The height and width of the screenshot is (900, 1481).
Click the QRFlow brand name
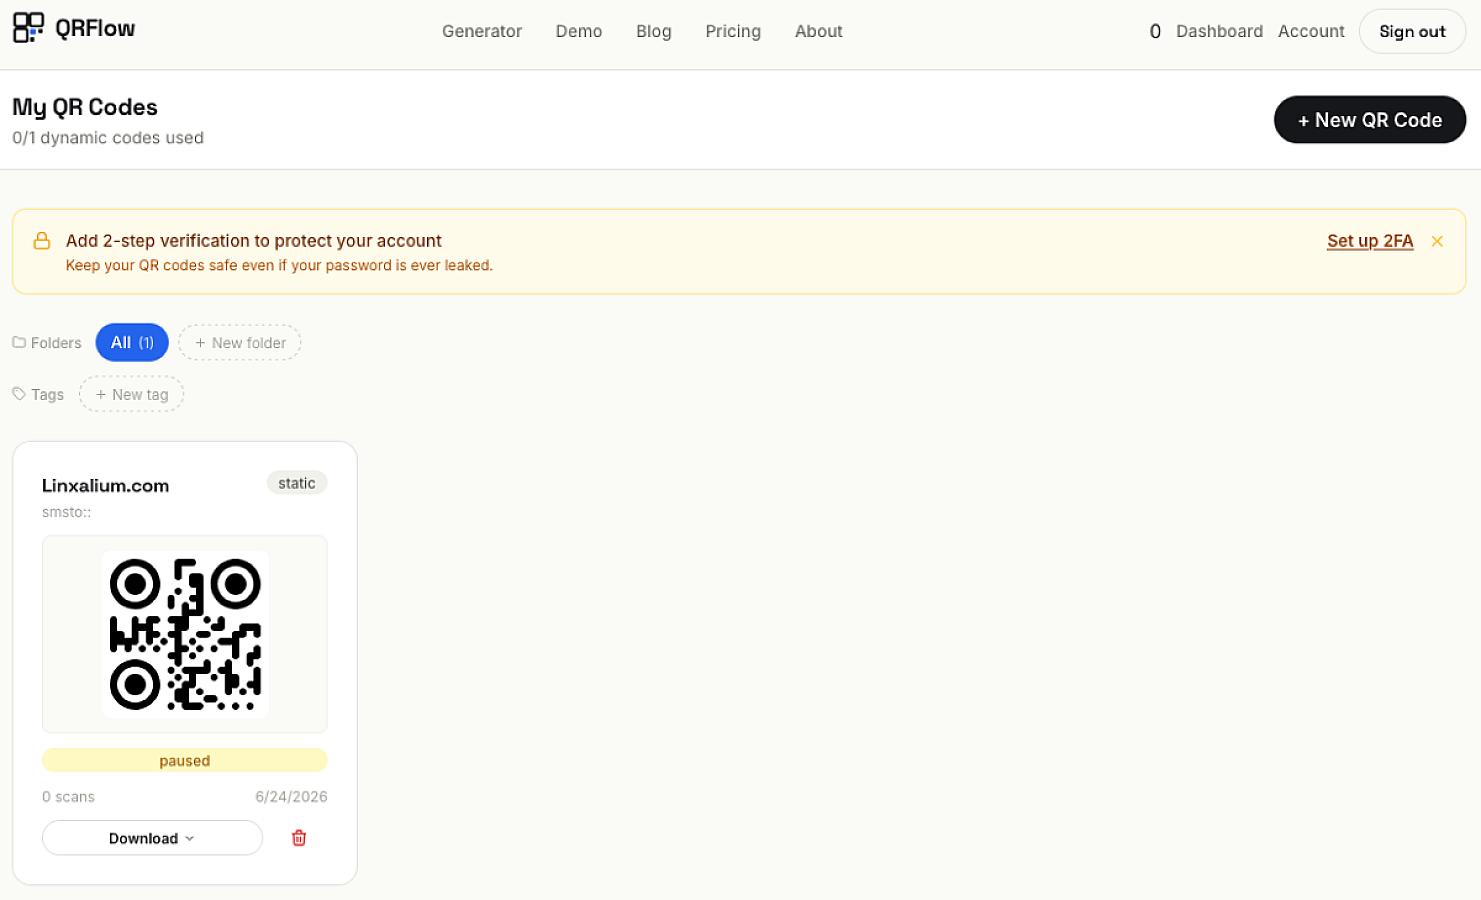pyautogui.click(x=95, y=28)
